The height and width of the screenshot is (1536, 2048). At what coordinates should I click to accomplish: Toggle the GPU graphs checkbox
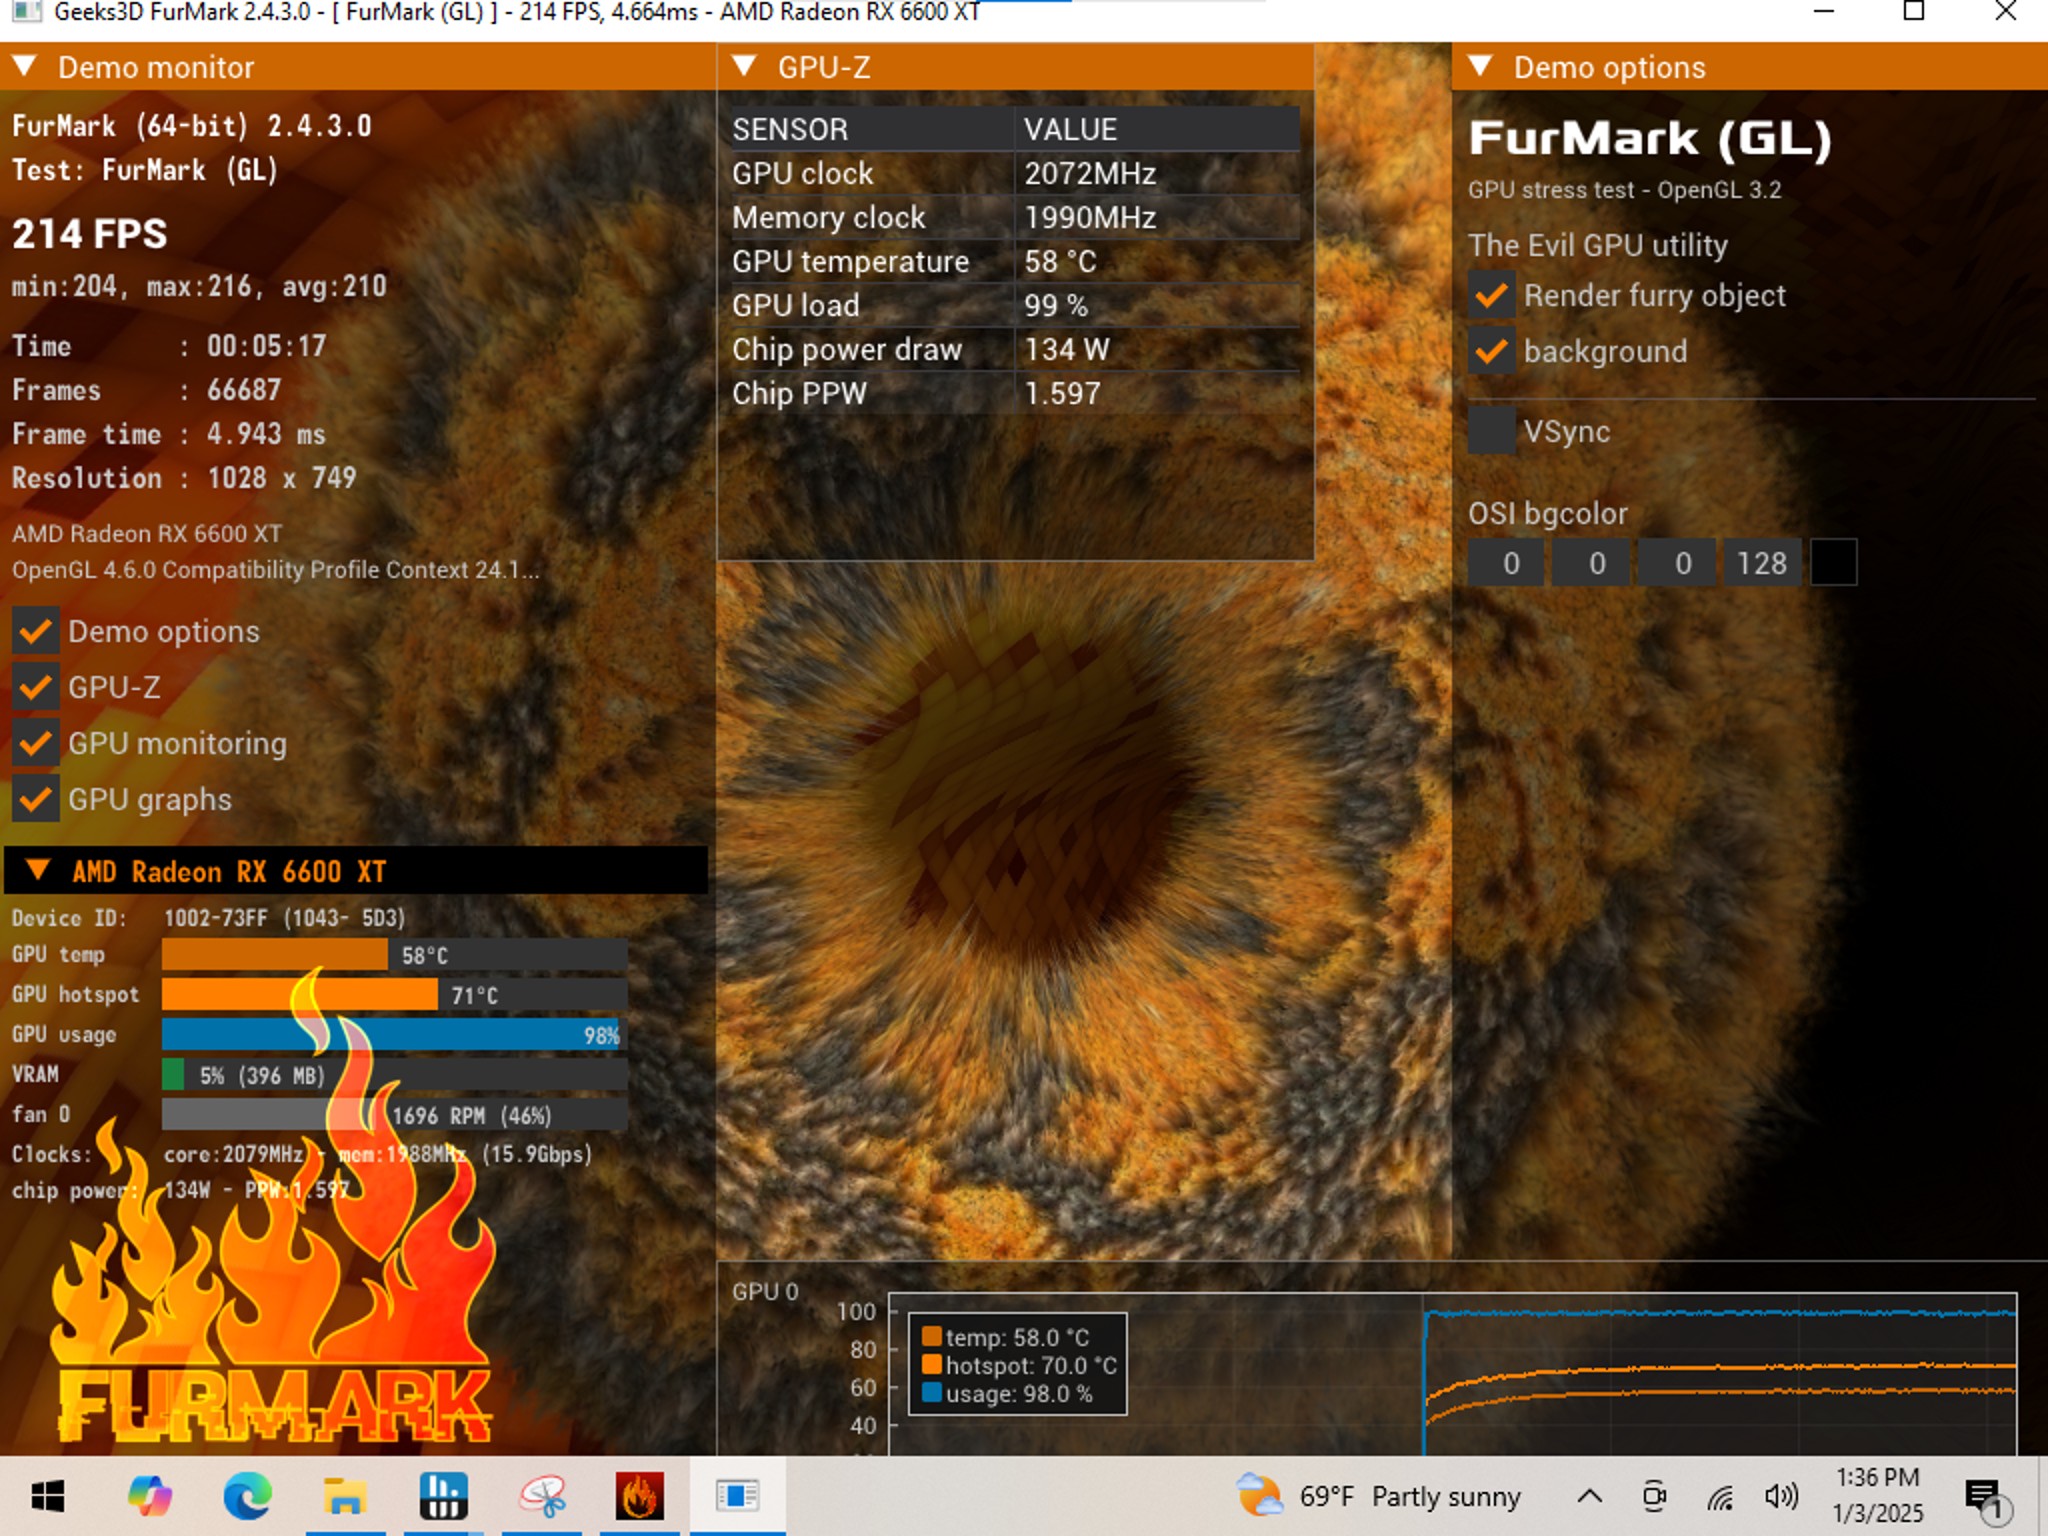tap(36, 799)
